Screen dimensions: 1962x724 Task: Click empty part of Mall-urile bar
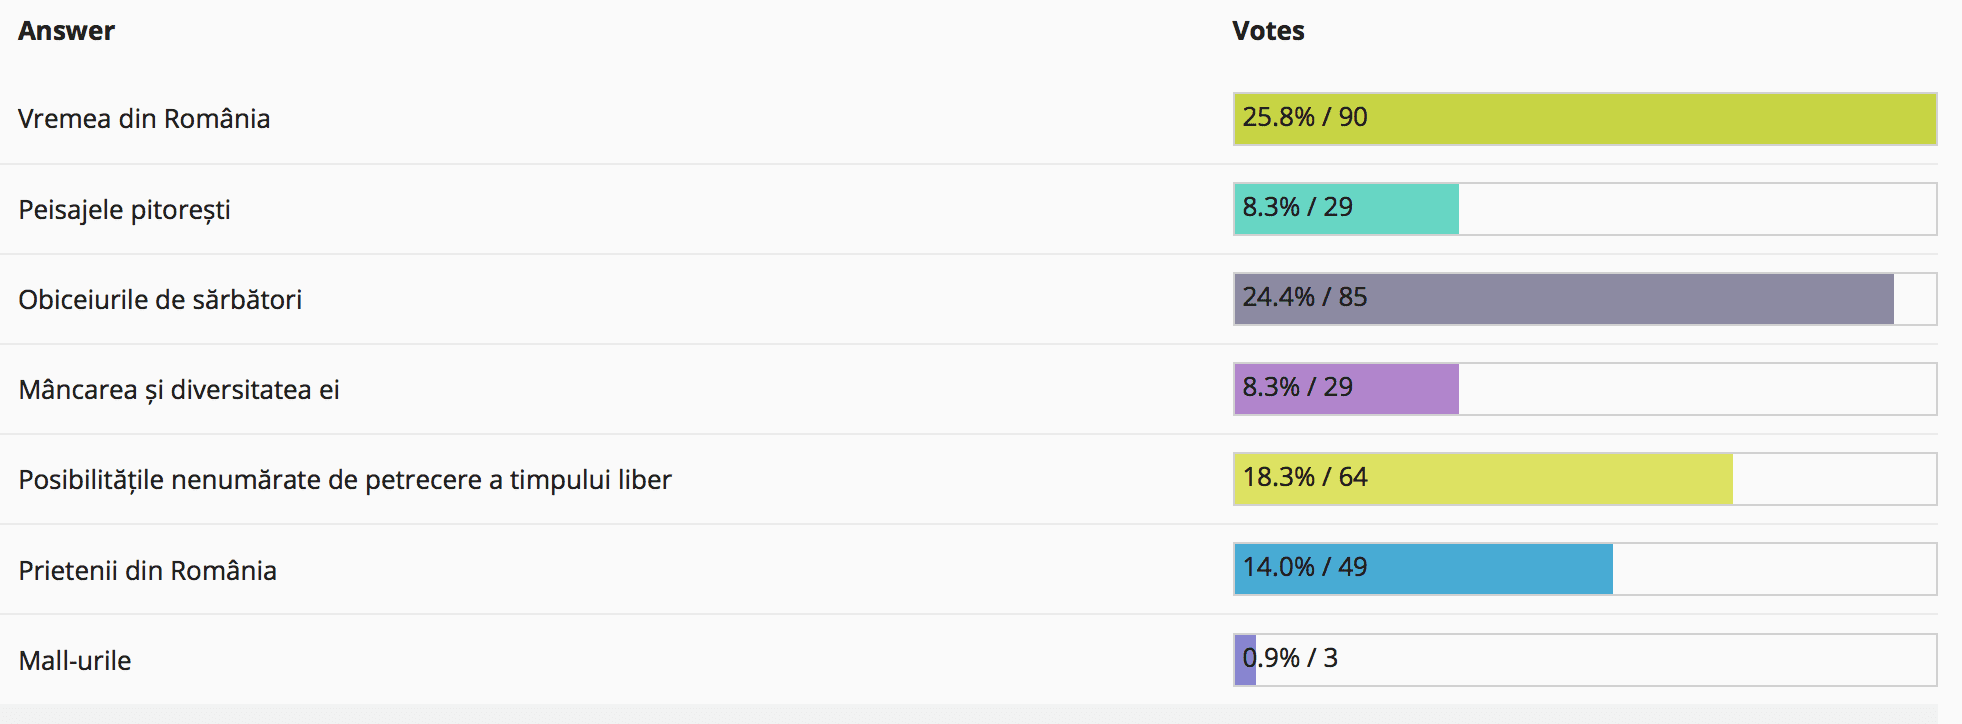pos(1640,660)
